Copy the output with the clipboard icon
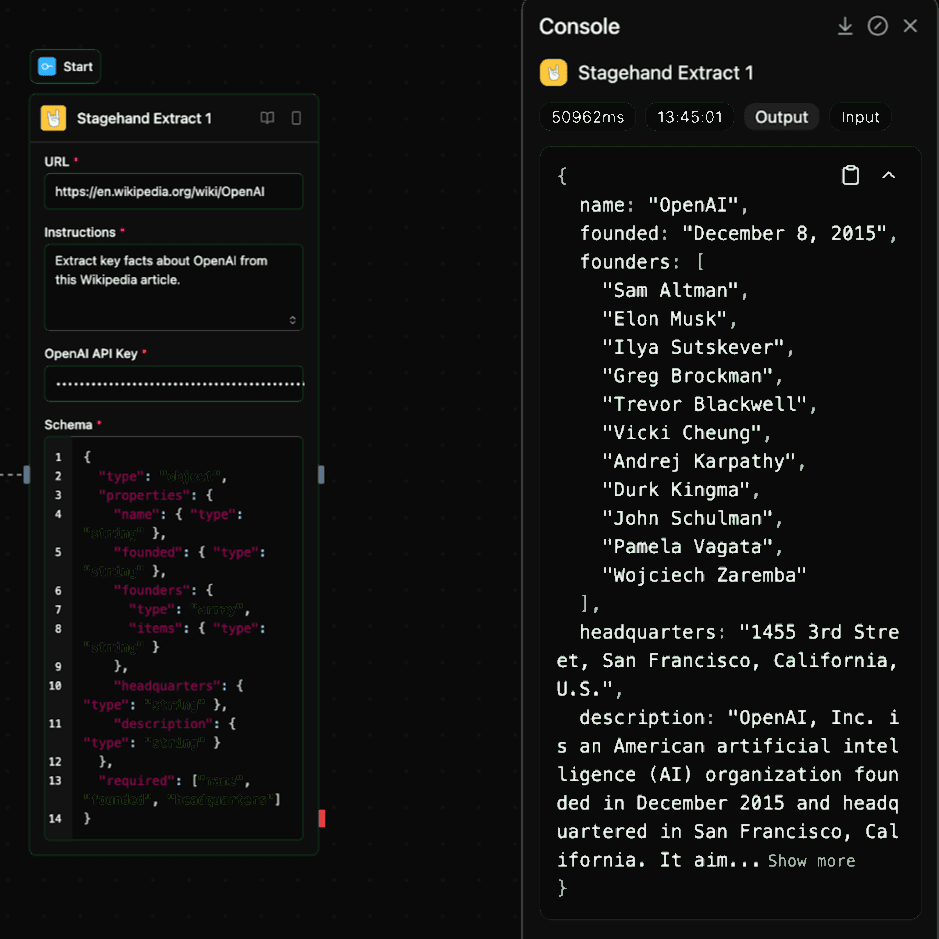The height and width of the screenshot is (939, 939). click(x=850, y=176)
